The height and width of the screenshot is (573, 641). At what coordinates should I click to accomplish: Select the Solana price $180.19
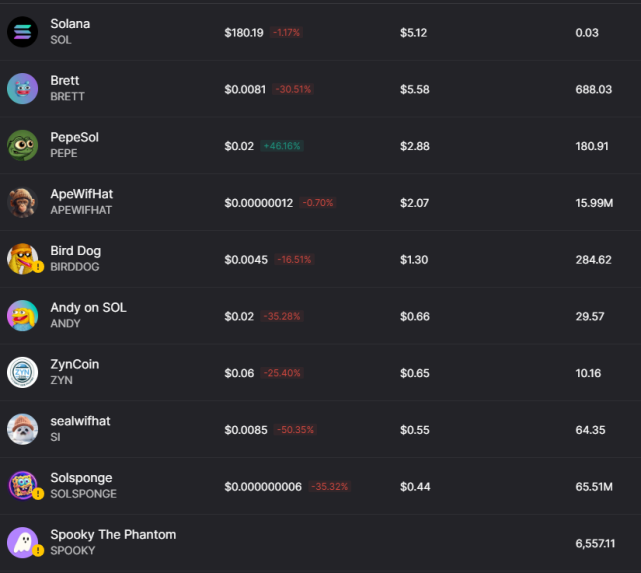pos(244,33)
